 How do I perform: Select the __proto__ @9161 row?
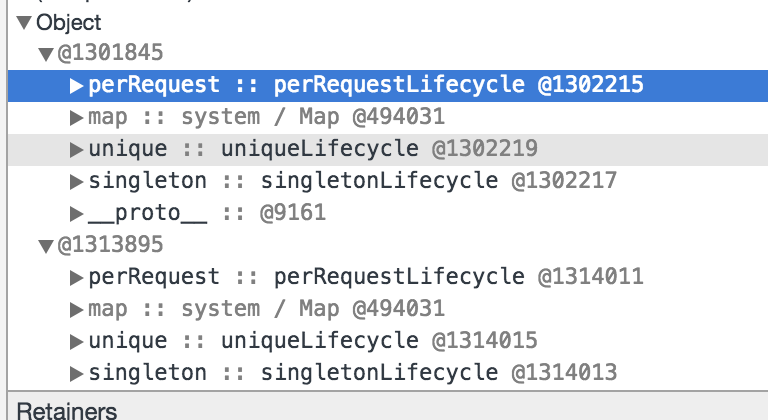(x=388, y=214)
